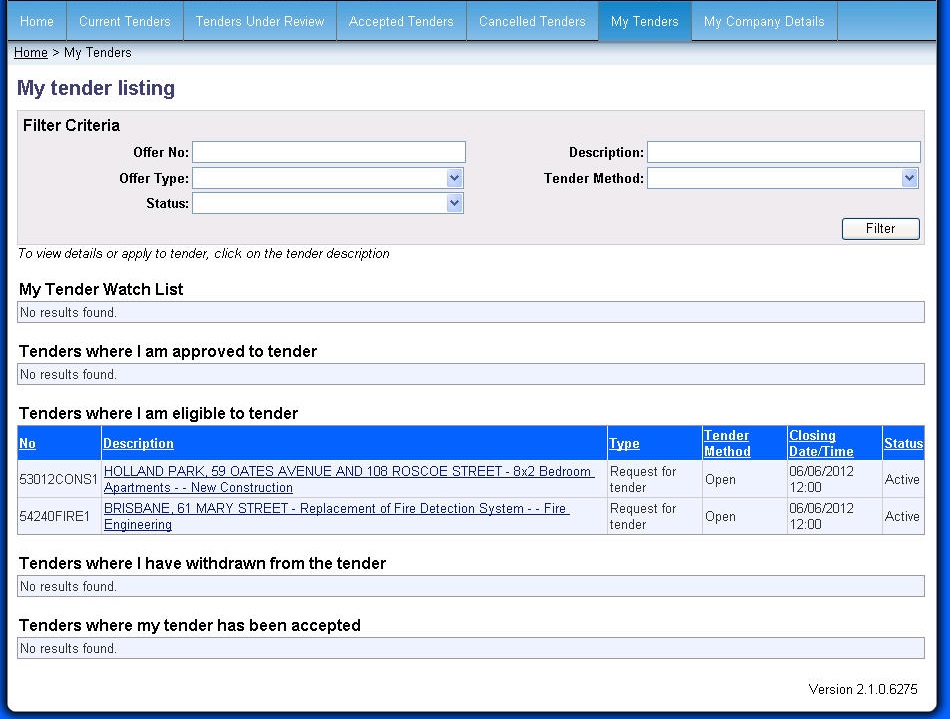This screenshot has height=719, width=950.
Task: Sort table by Tender Method column
Action: tap(727, 443)
